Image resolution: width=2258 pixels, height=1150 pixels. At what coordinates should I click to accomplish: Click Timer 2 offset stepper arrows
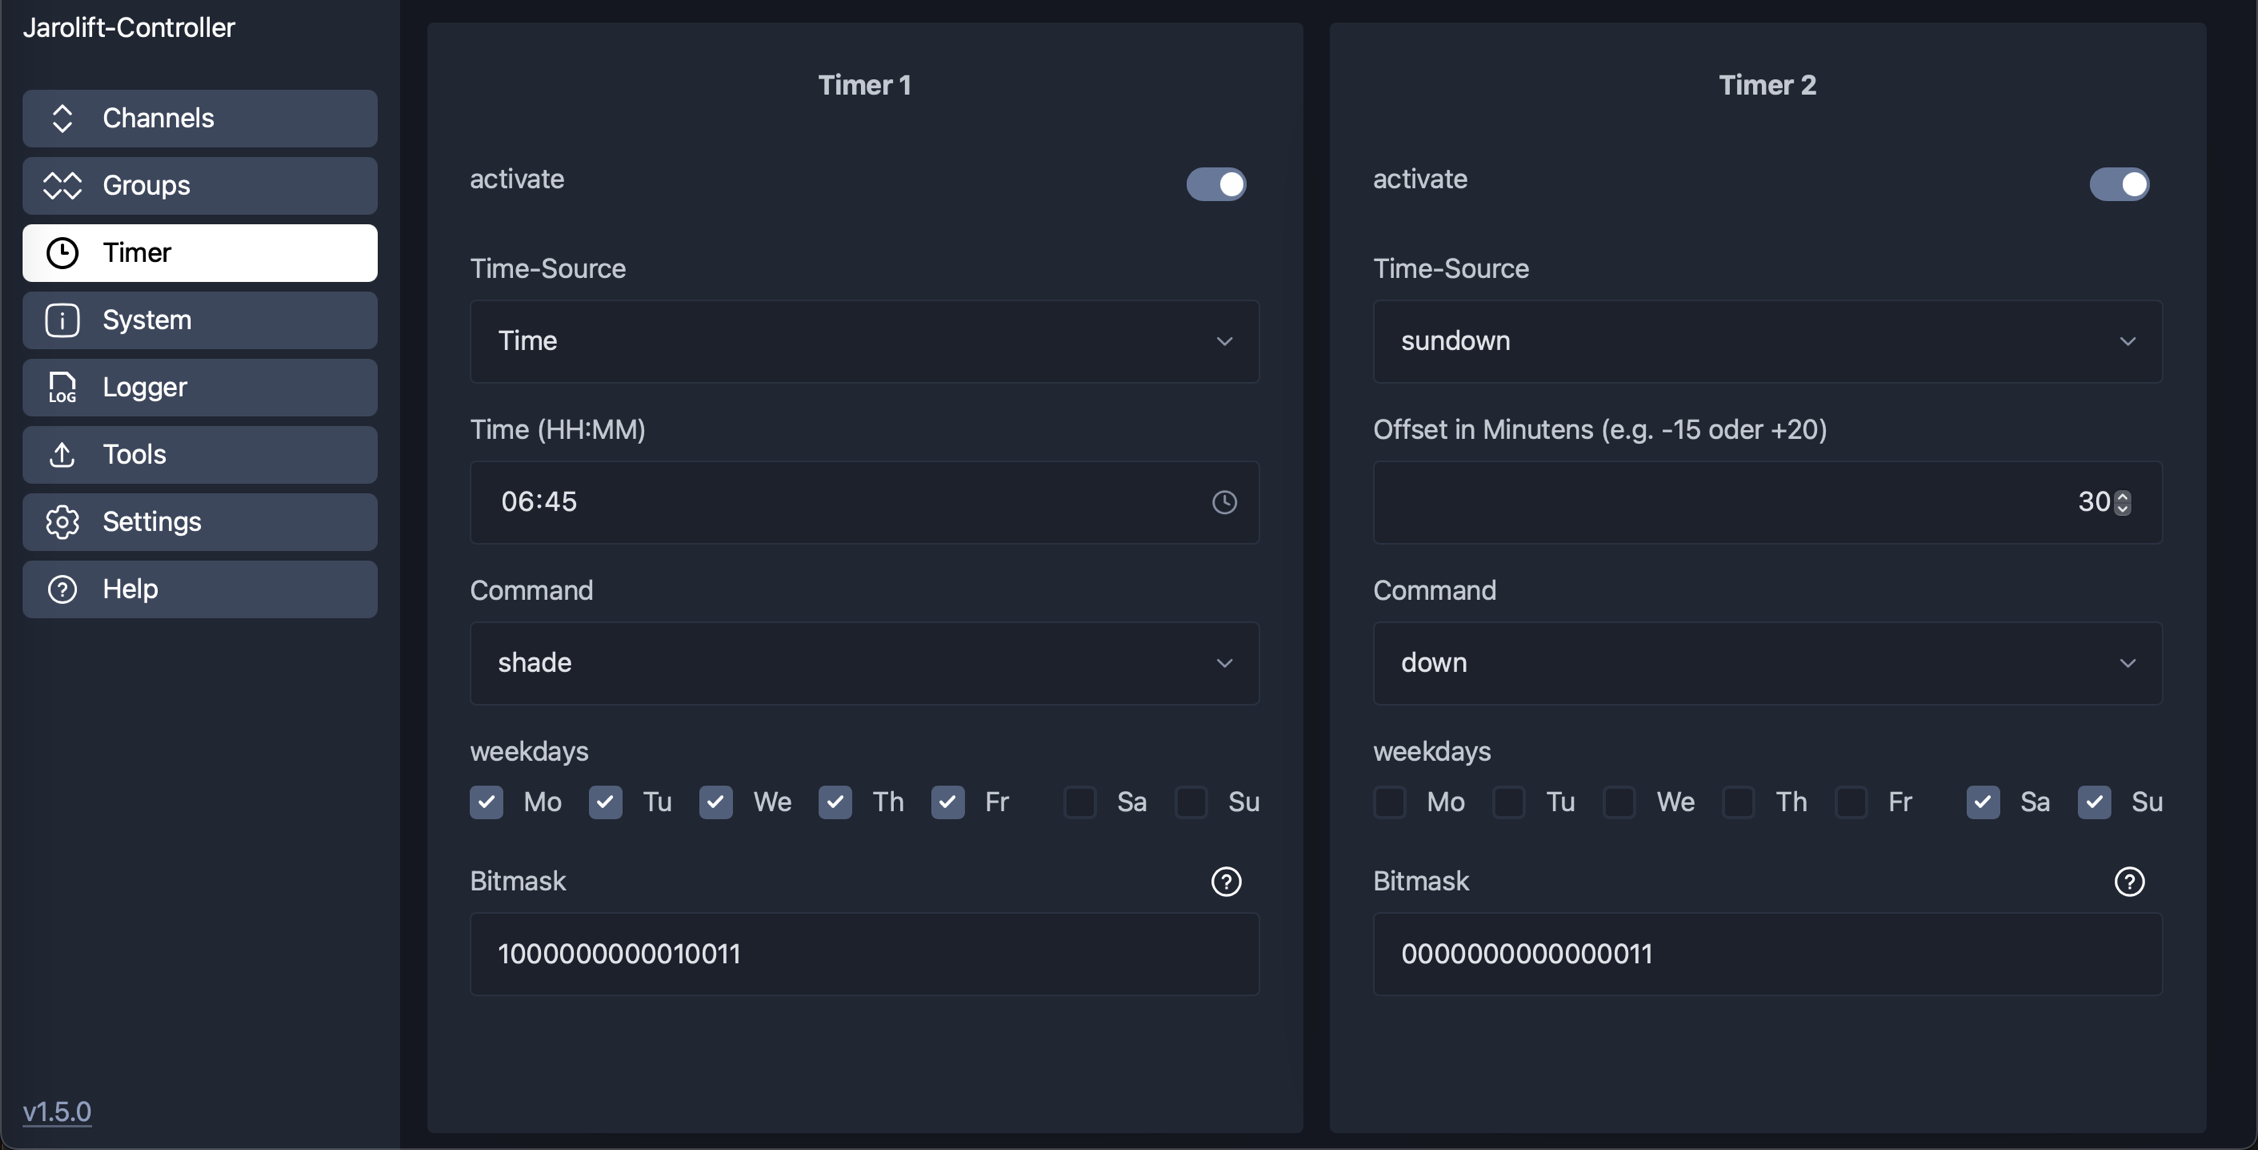2123,502
